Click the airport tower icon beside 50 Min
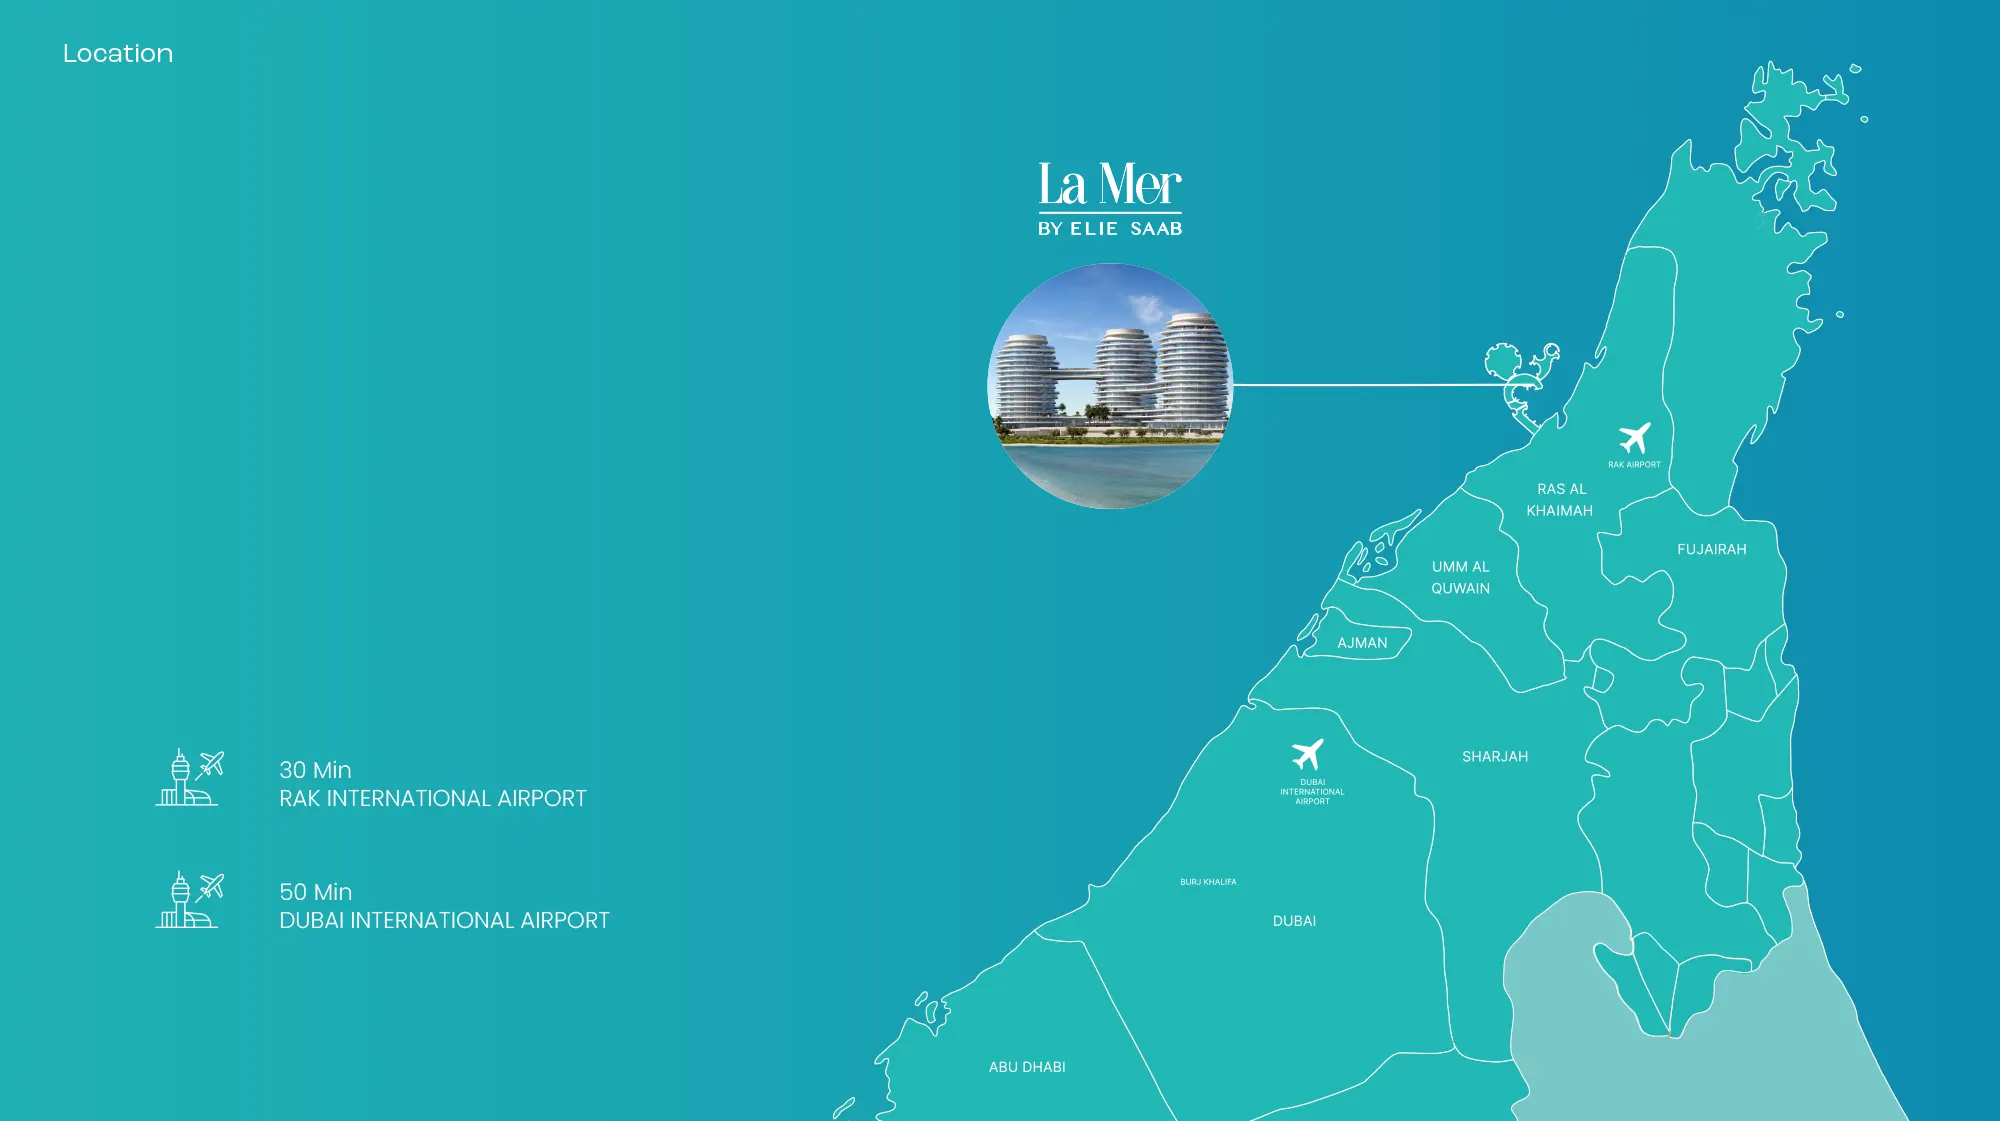Image resolution: width=2000 pixels, height=1121 pixels. click(189, 900)
